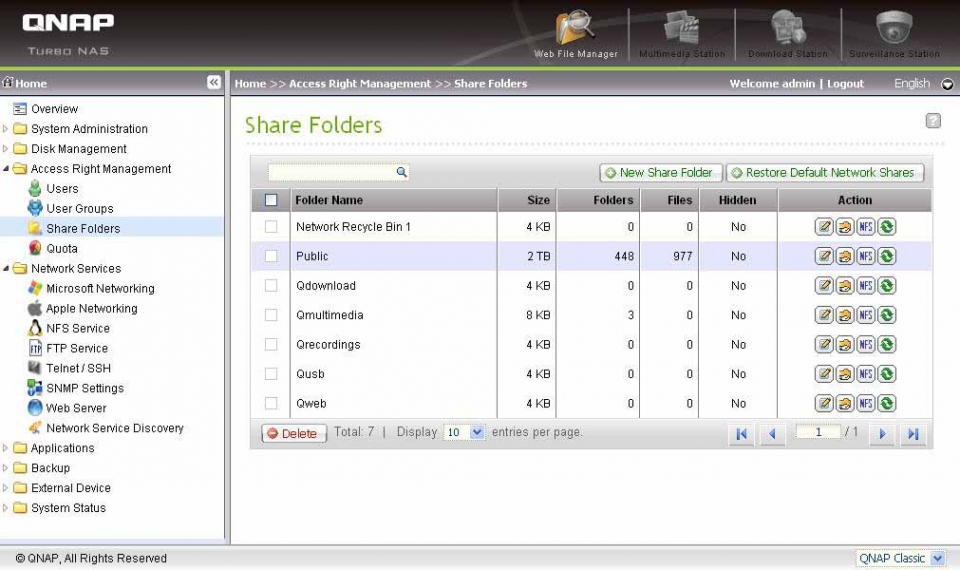
Task: Click the New Share Folder button
Action: point(660,173)
